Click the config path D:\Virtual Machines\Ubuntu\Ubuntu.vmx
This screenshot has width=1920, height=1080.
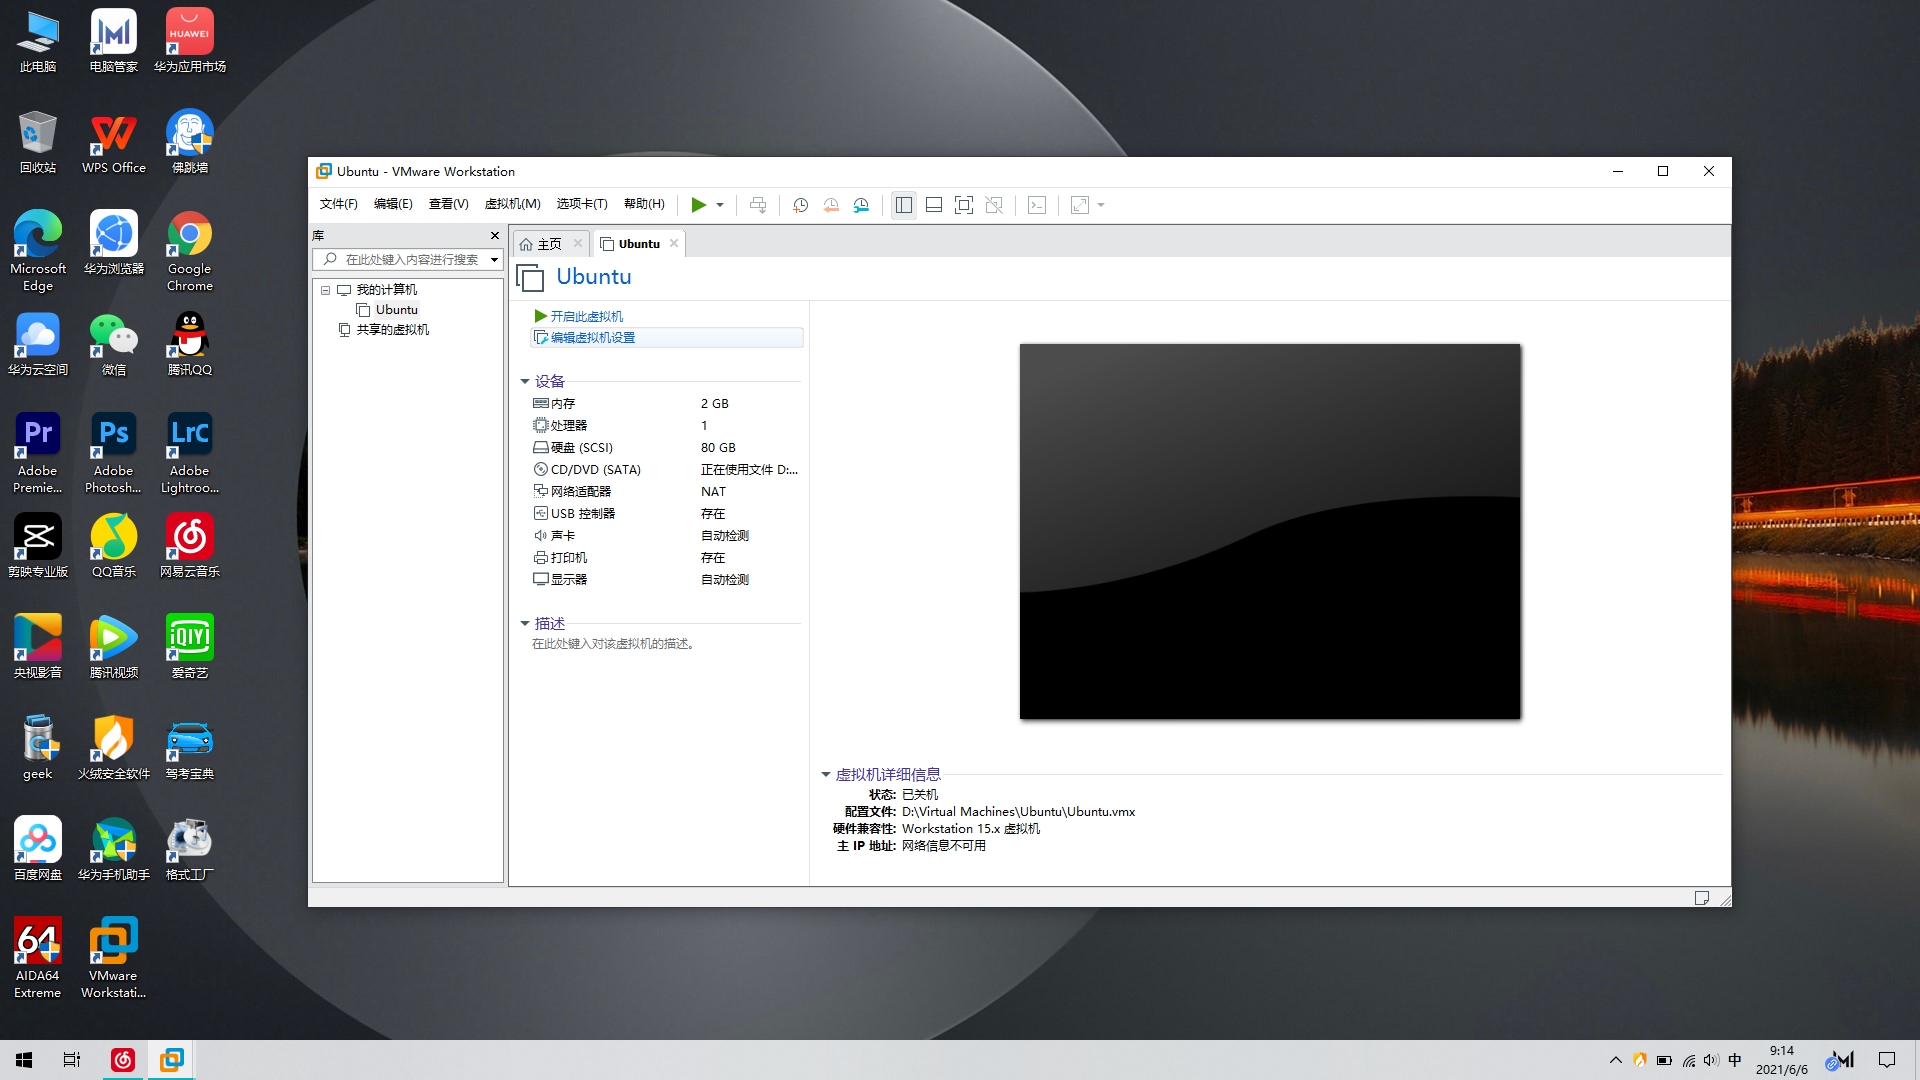[x=1018, y=812]
